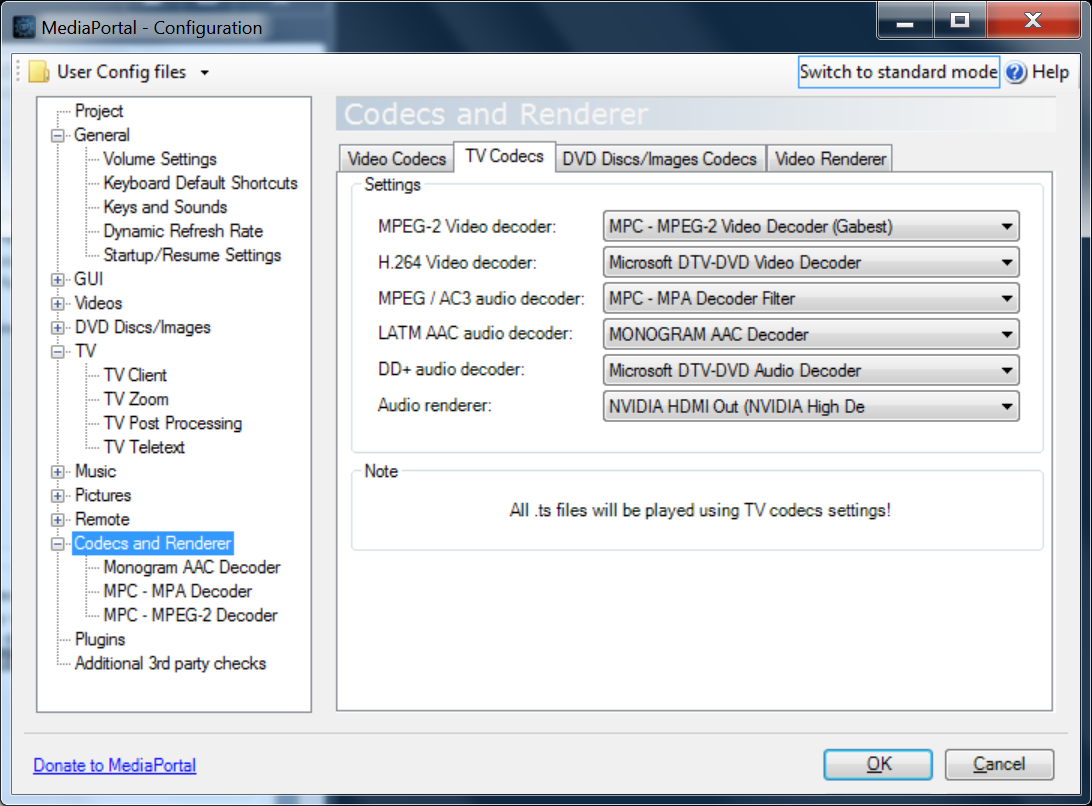1092x806 pixels.
Task: Open the DVD Discs/Images Codecs tab
Action: [660, 159]
